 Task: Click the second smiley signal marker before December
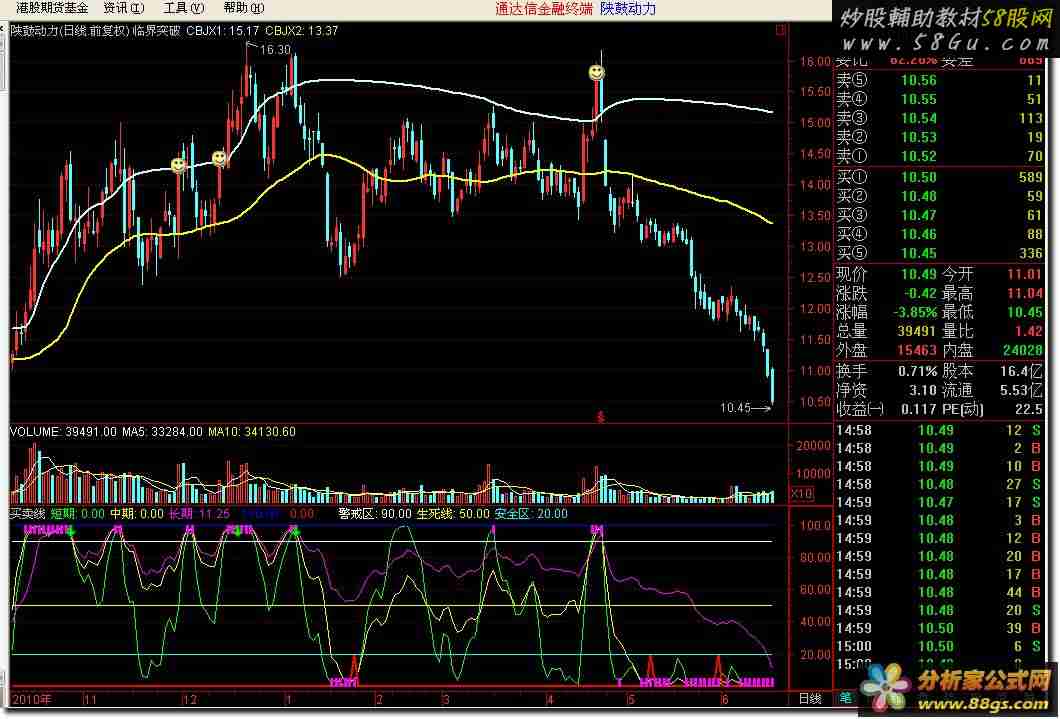pyautogui.click(x=219, y=159)
